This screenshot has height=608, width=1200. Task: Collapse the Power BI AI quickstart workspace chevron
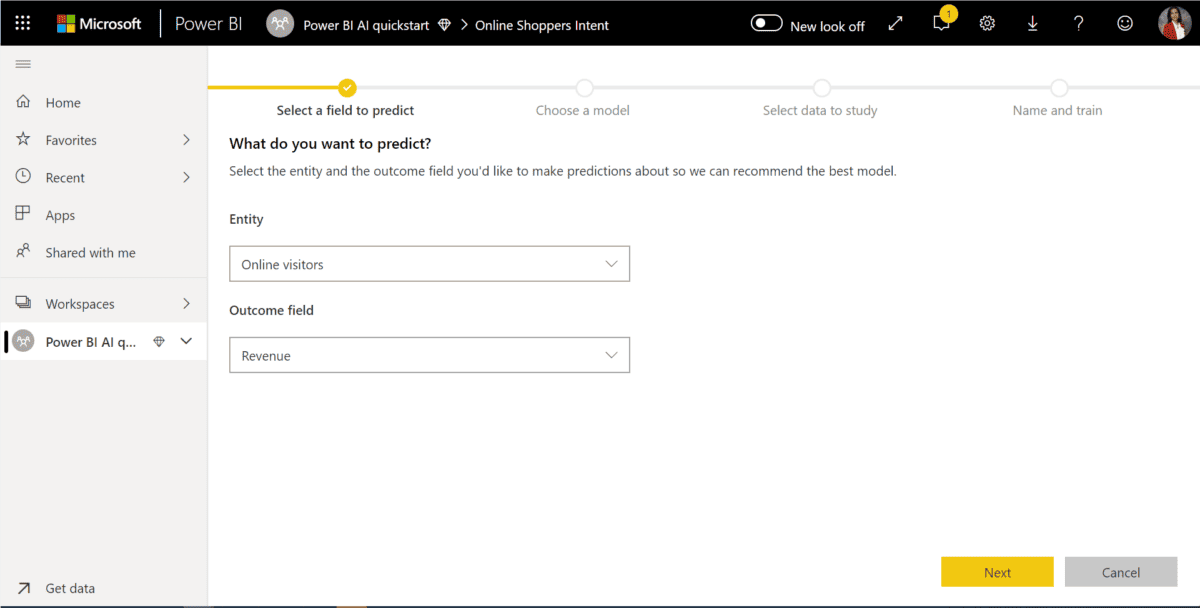187,340
